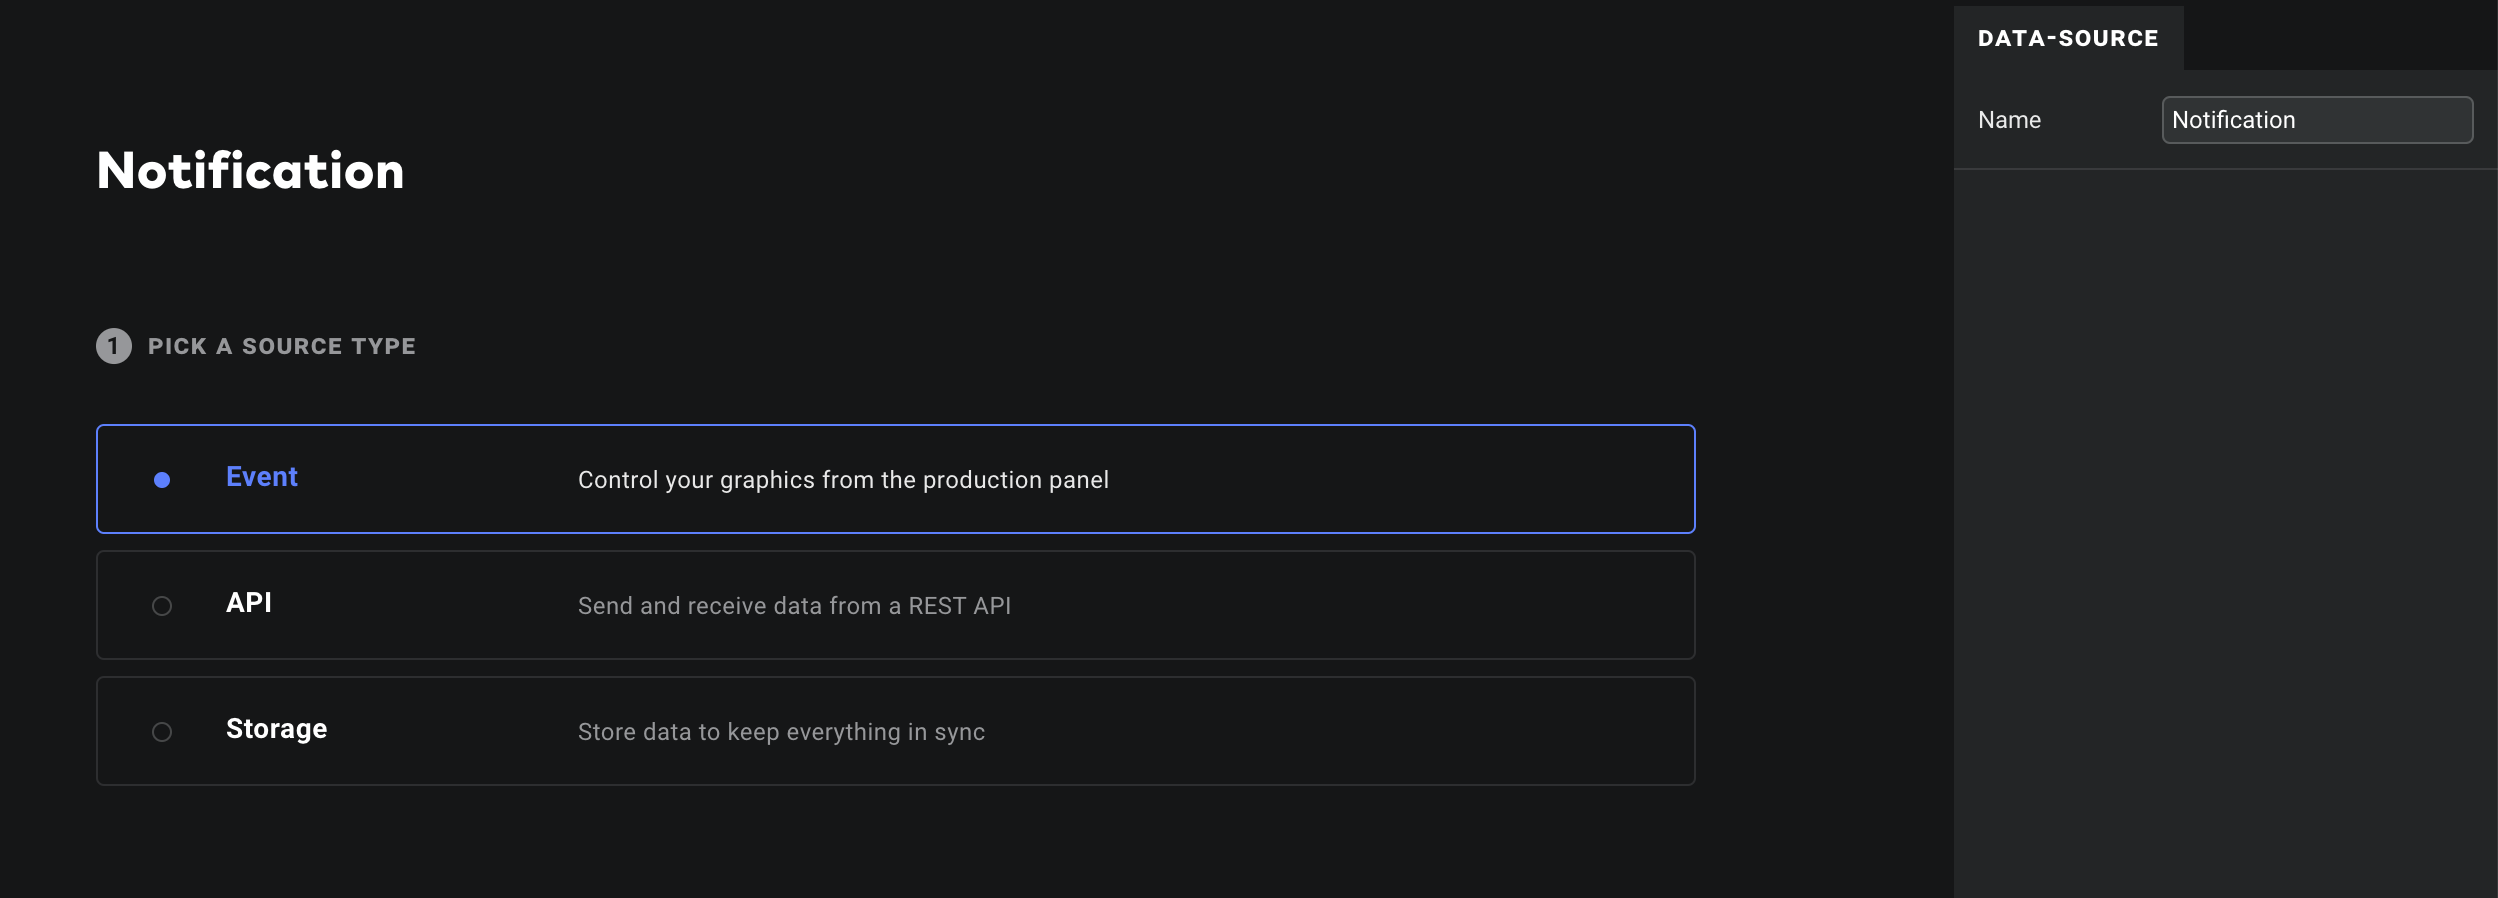Click the REST API description text
The height and width of the screenshot is (898, 2498).
tap(794, 606)
